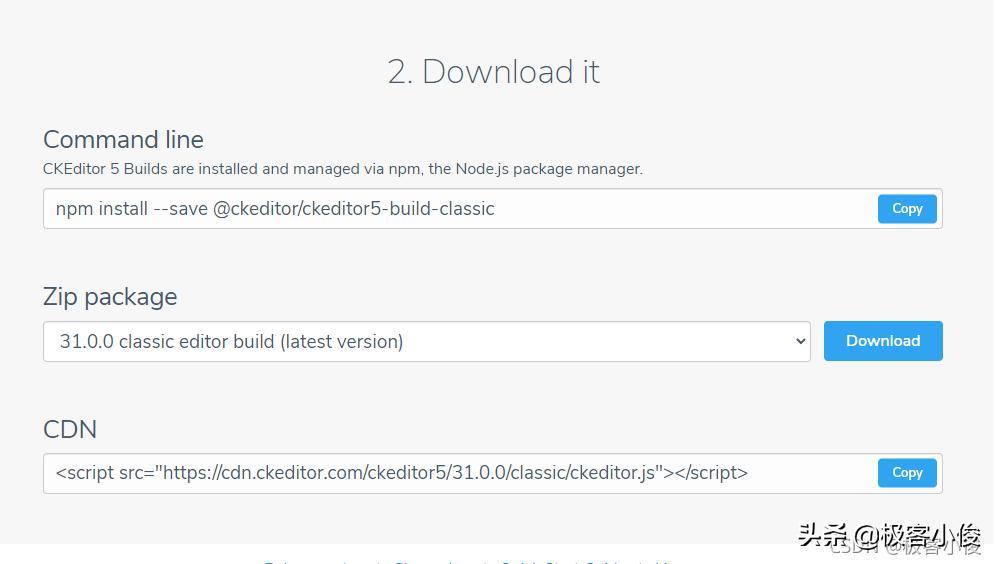Open the editor build version dropdown
997x564 pixels.
point(426,341)
